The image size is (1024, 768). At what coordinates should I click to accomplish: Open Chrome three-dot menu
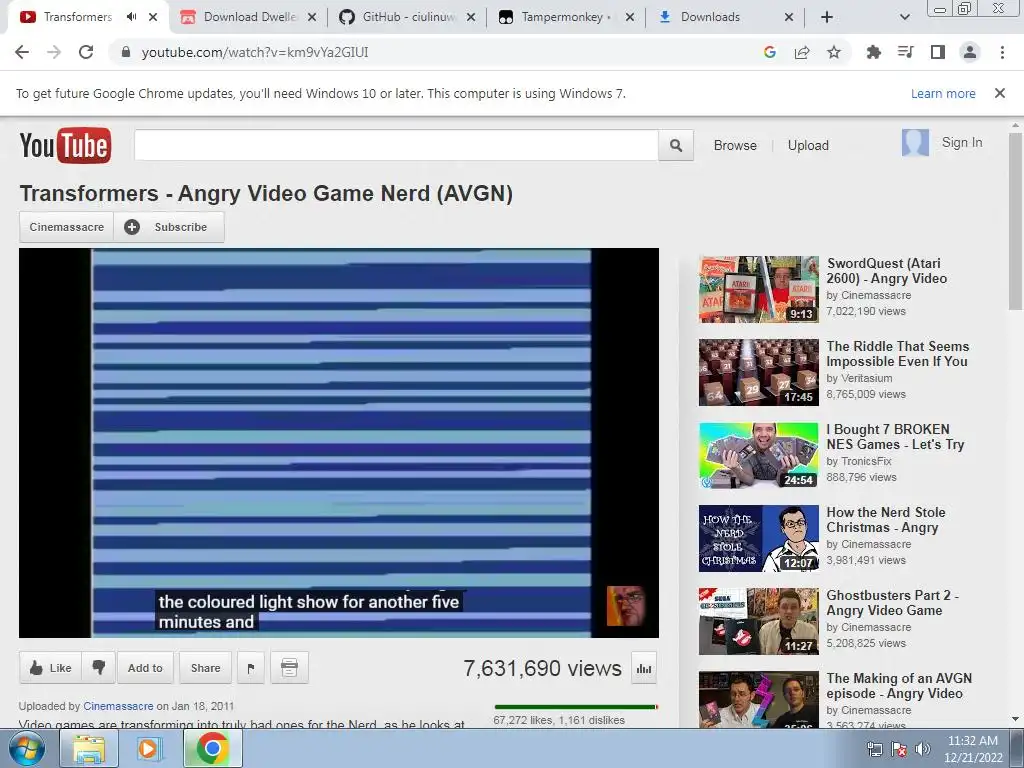1002,52
